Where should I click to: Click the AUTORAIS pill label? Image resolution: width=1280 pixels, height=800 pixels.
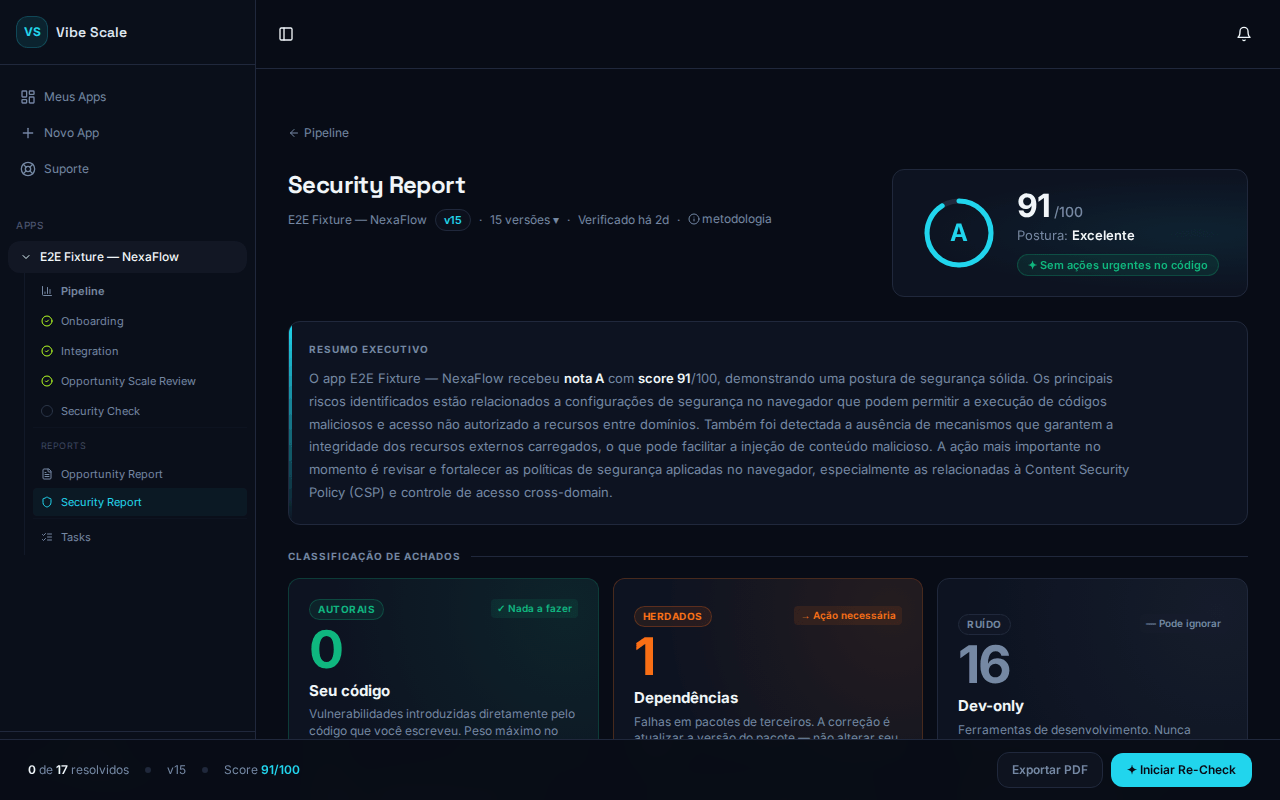point(346,609)
